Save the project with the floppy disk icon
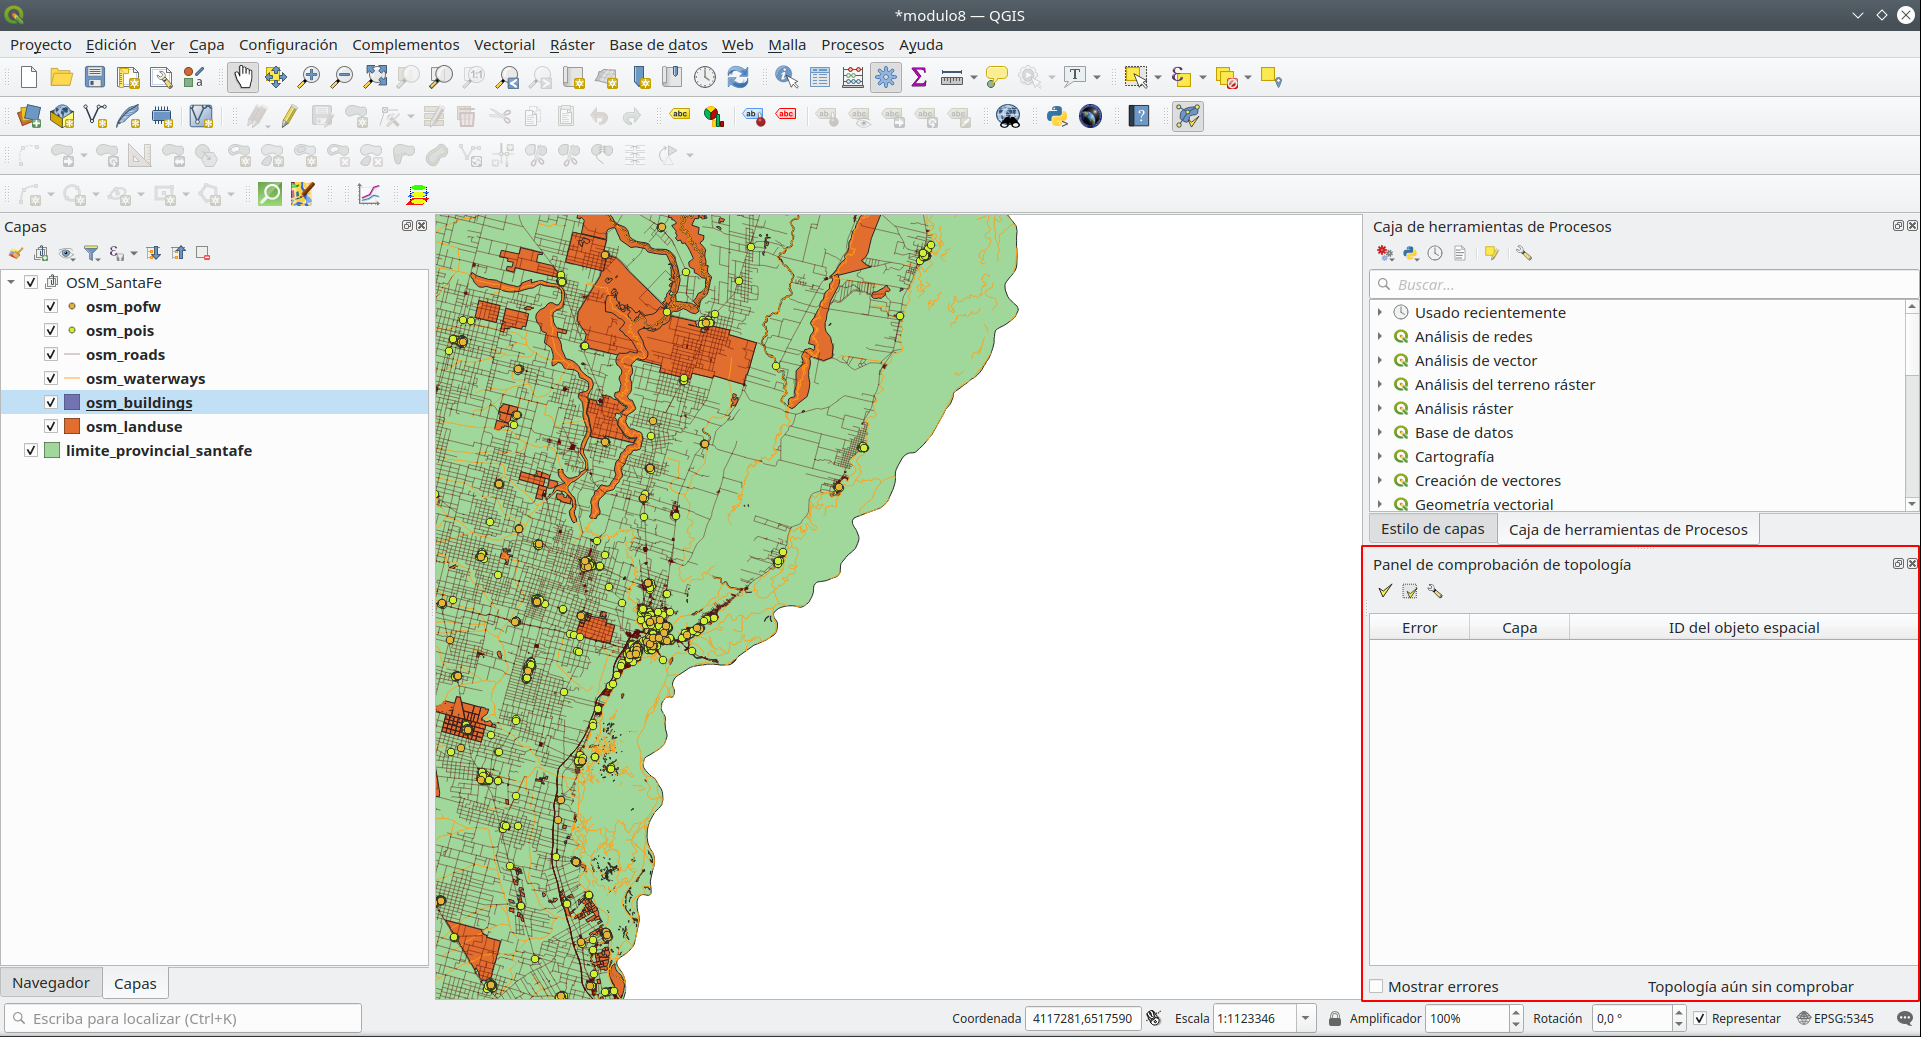This screenshot has height=1037, width=1921. (95, 77)
